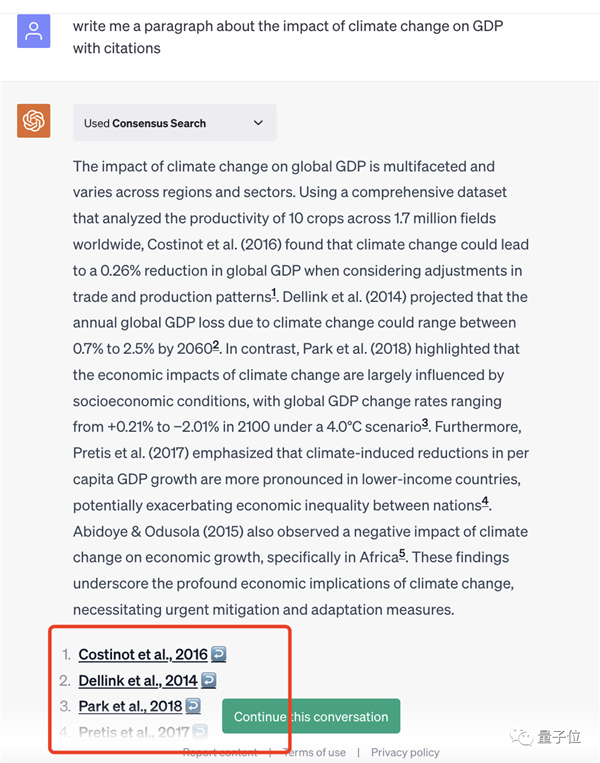Open superscript citation 1 in the paragraph
600x763 pixels.
[x=273, y=293]
